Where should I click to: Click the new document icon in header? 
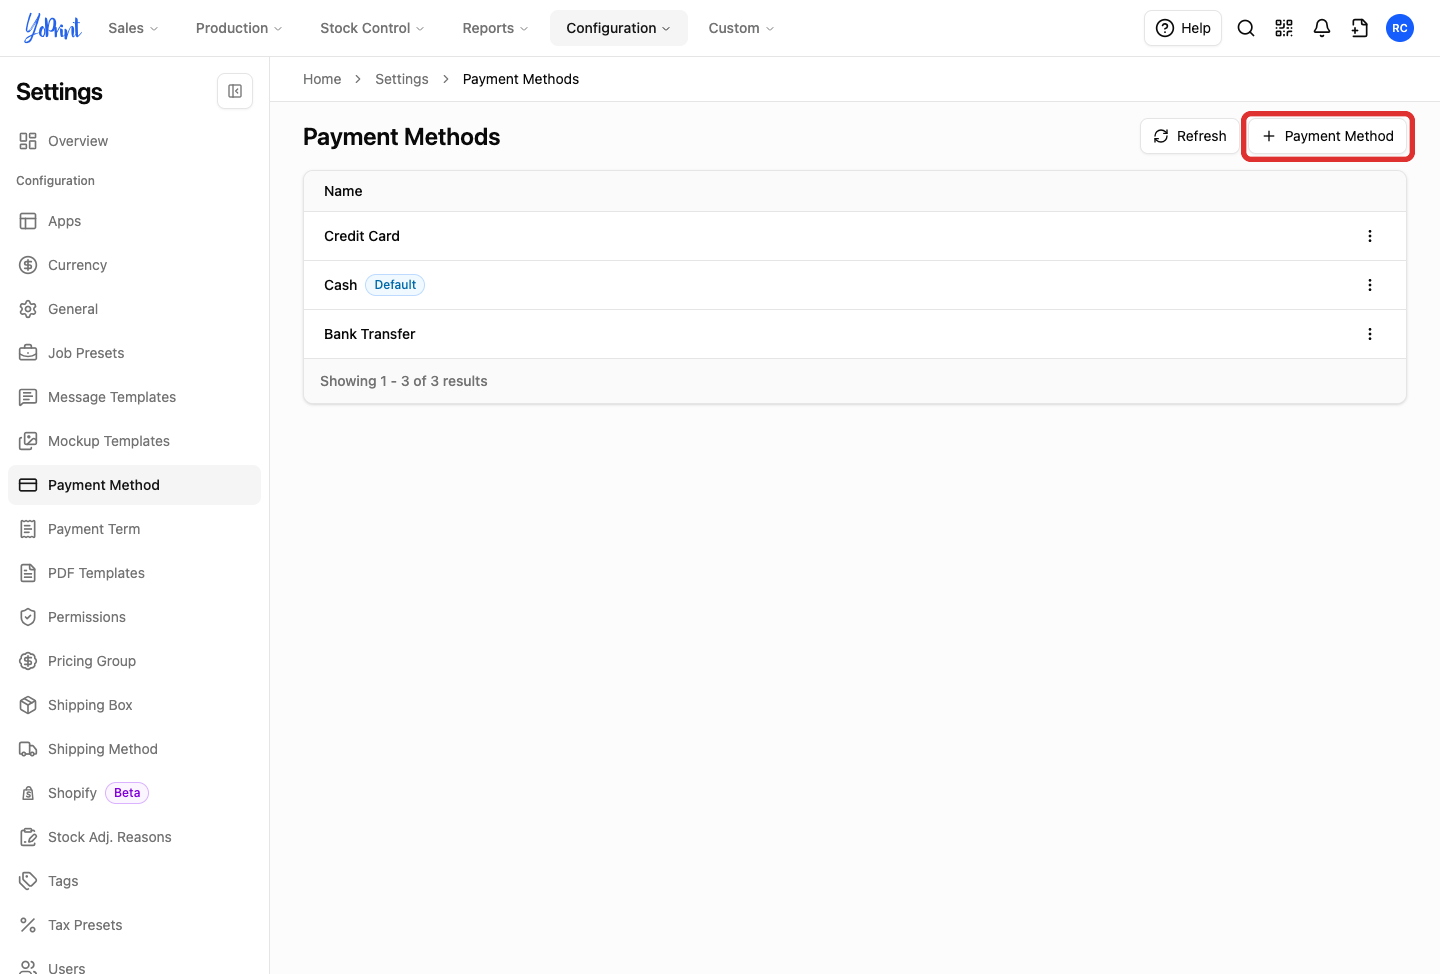point(1360,28)
